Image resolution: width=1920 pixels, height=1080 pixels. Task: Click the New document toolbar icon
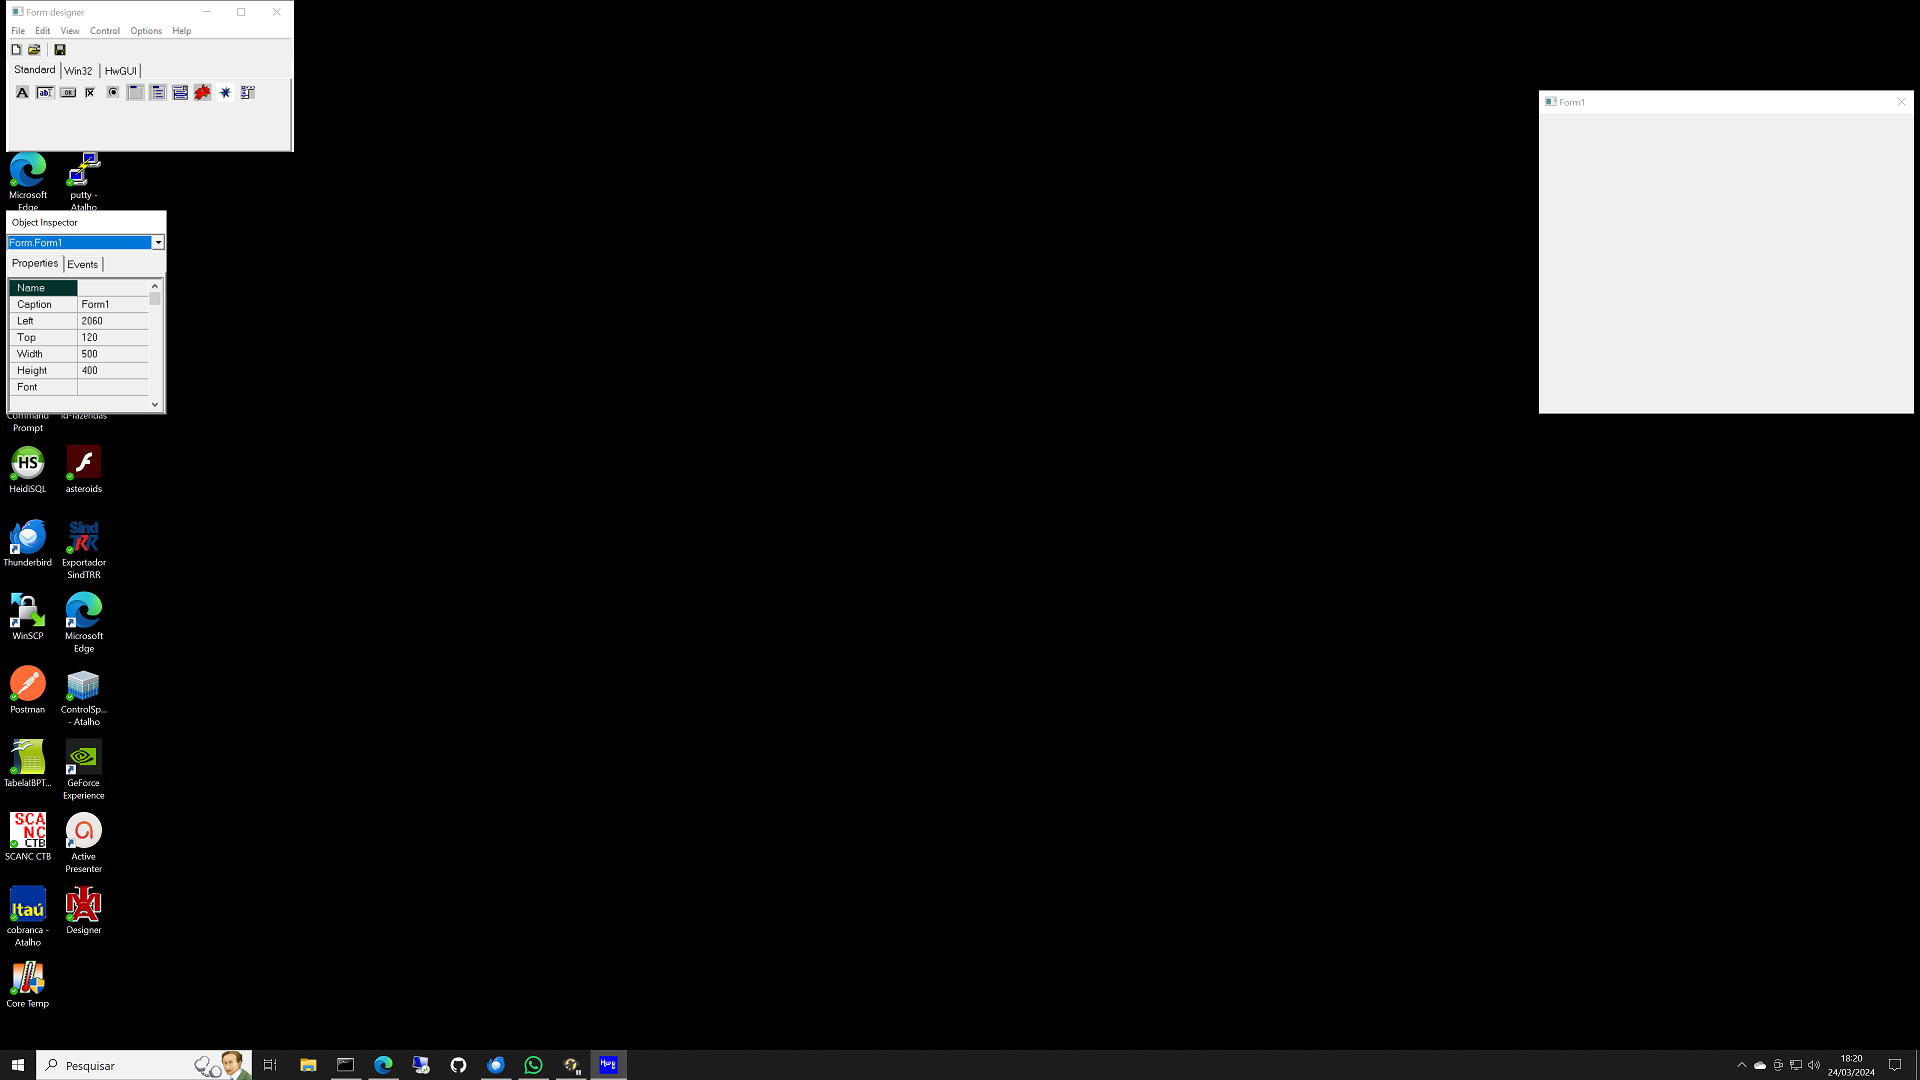point(16,49)
